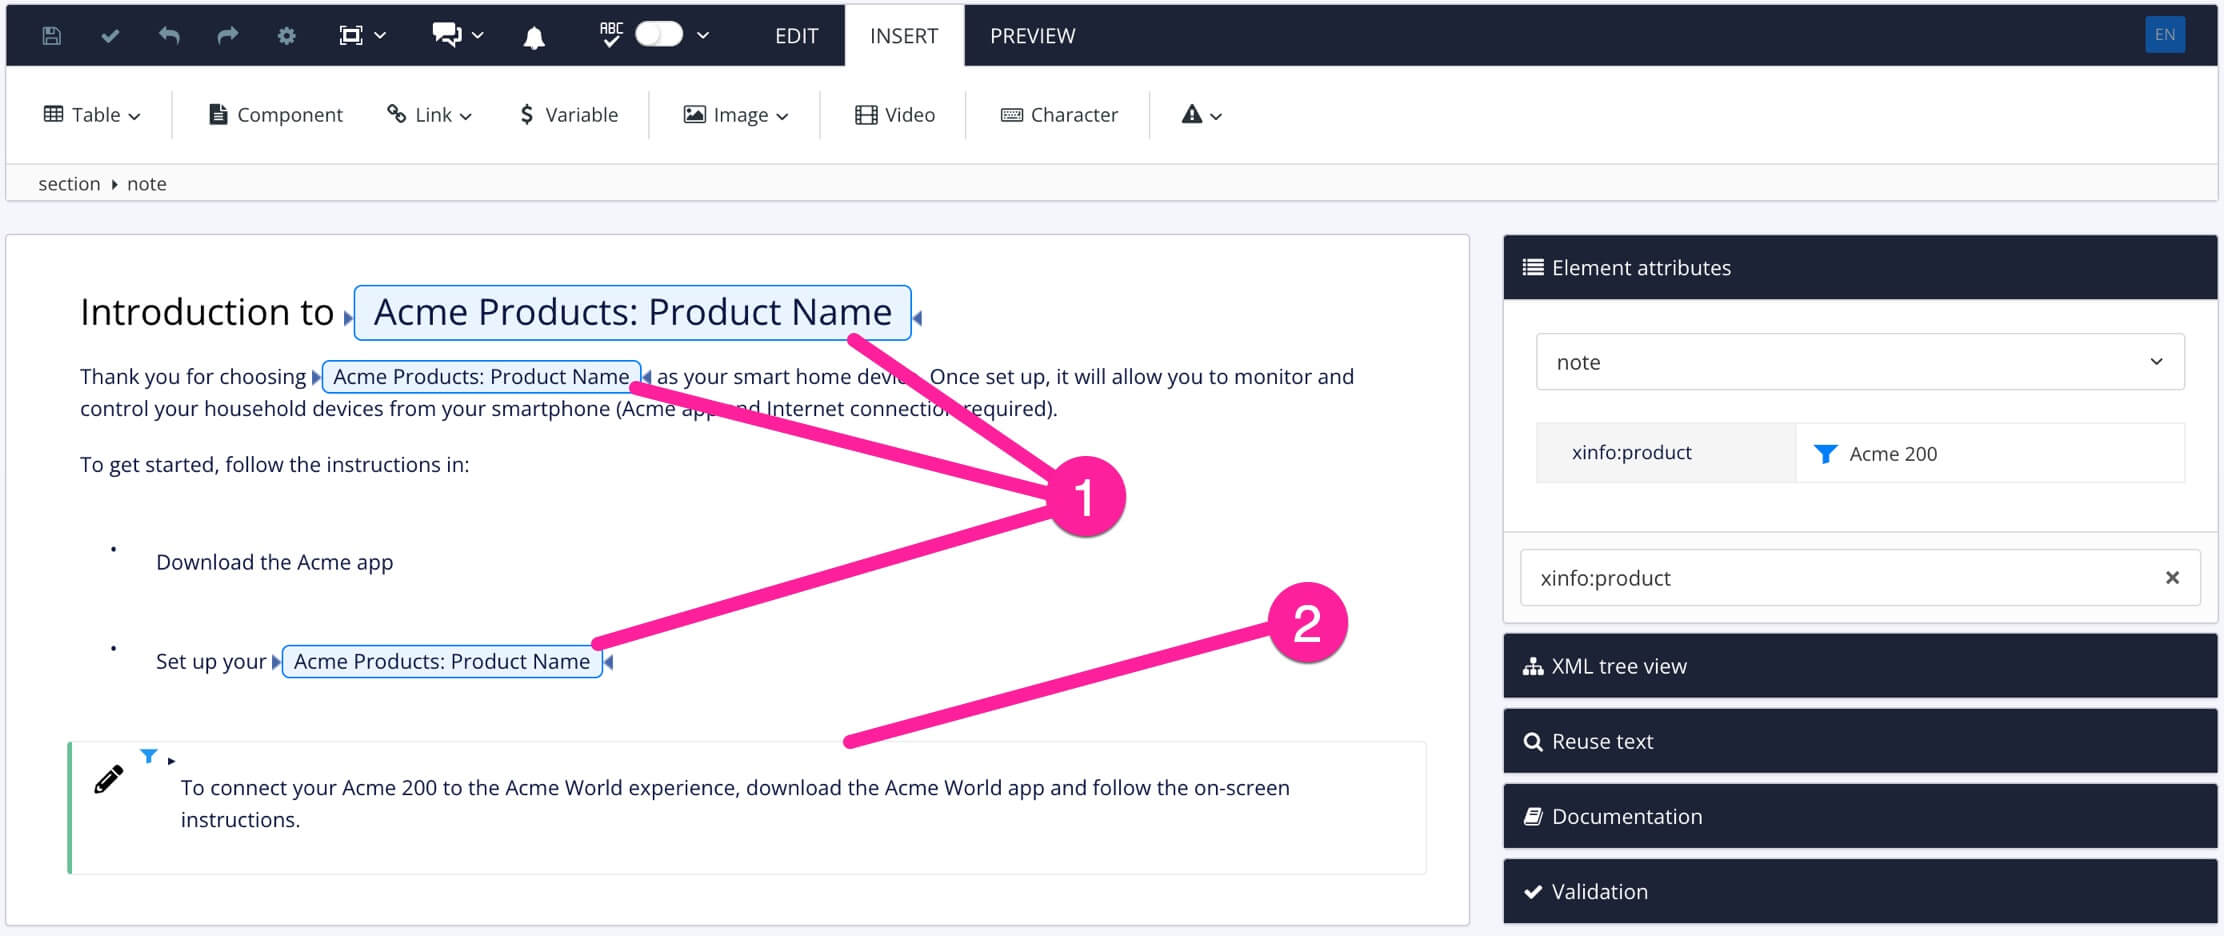Screen dimensions: 2224x936
Task: Open notifications with the bell icon
Action: (535, 35)
